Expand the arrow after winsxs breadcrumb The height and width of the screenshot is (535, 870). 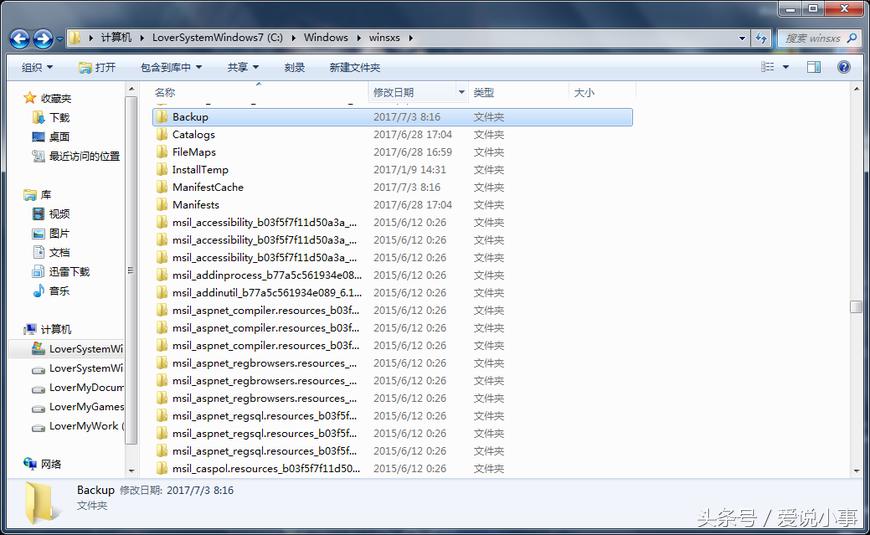(411, 38)
